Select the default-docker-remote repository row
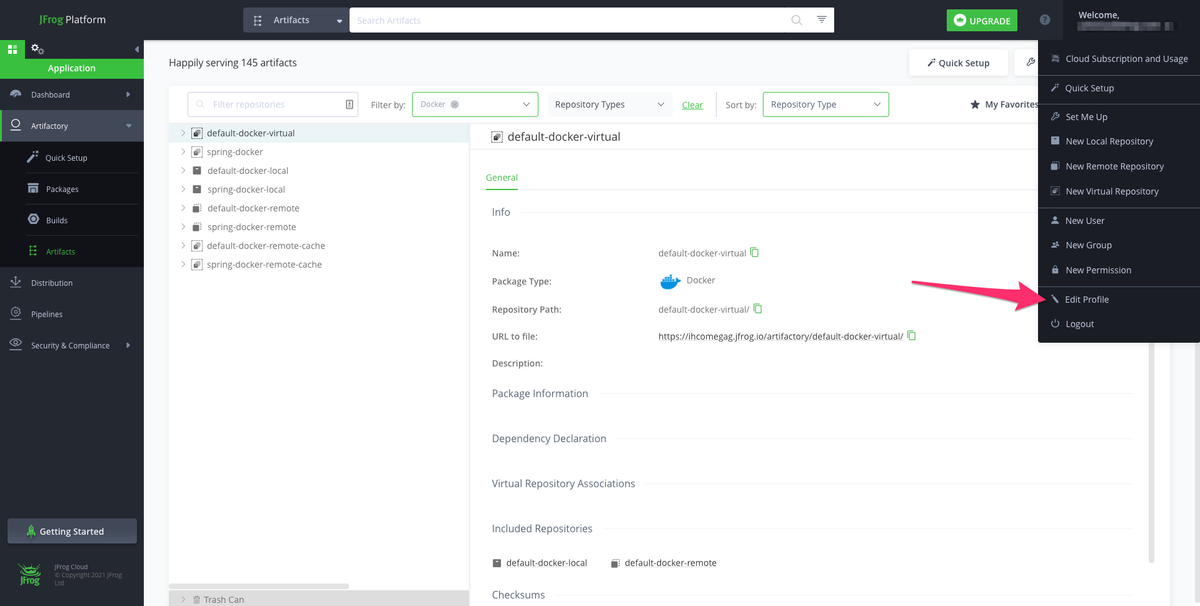 (319, 208)
